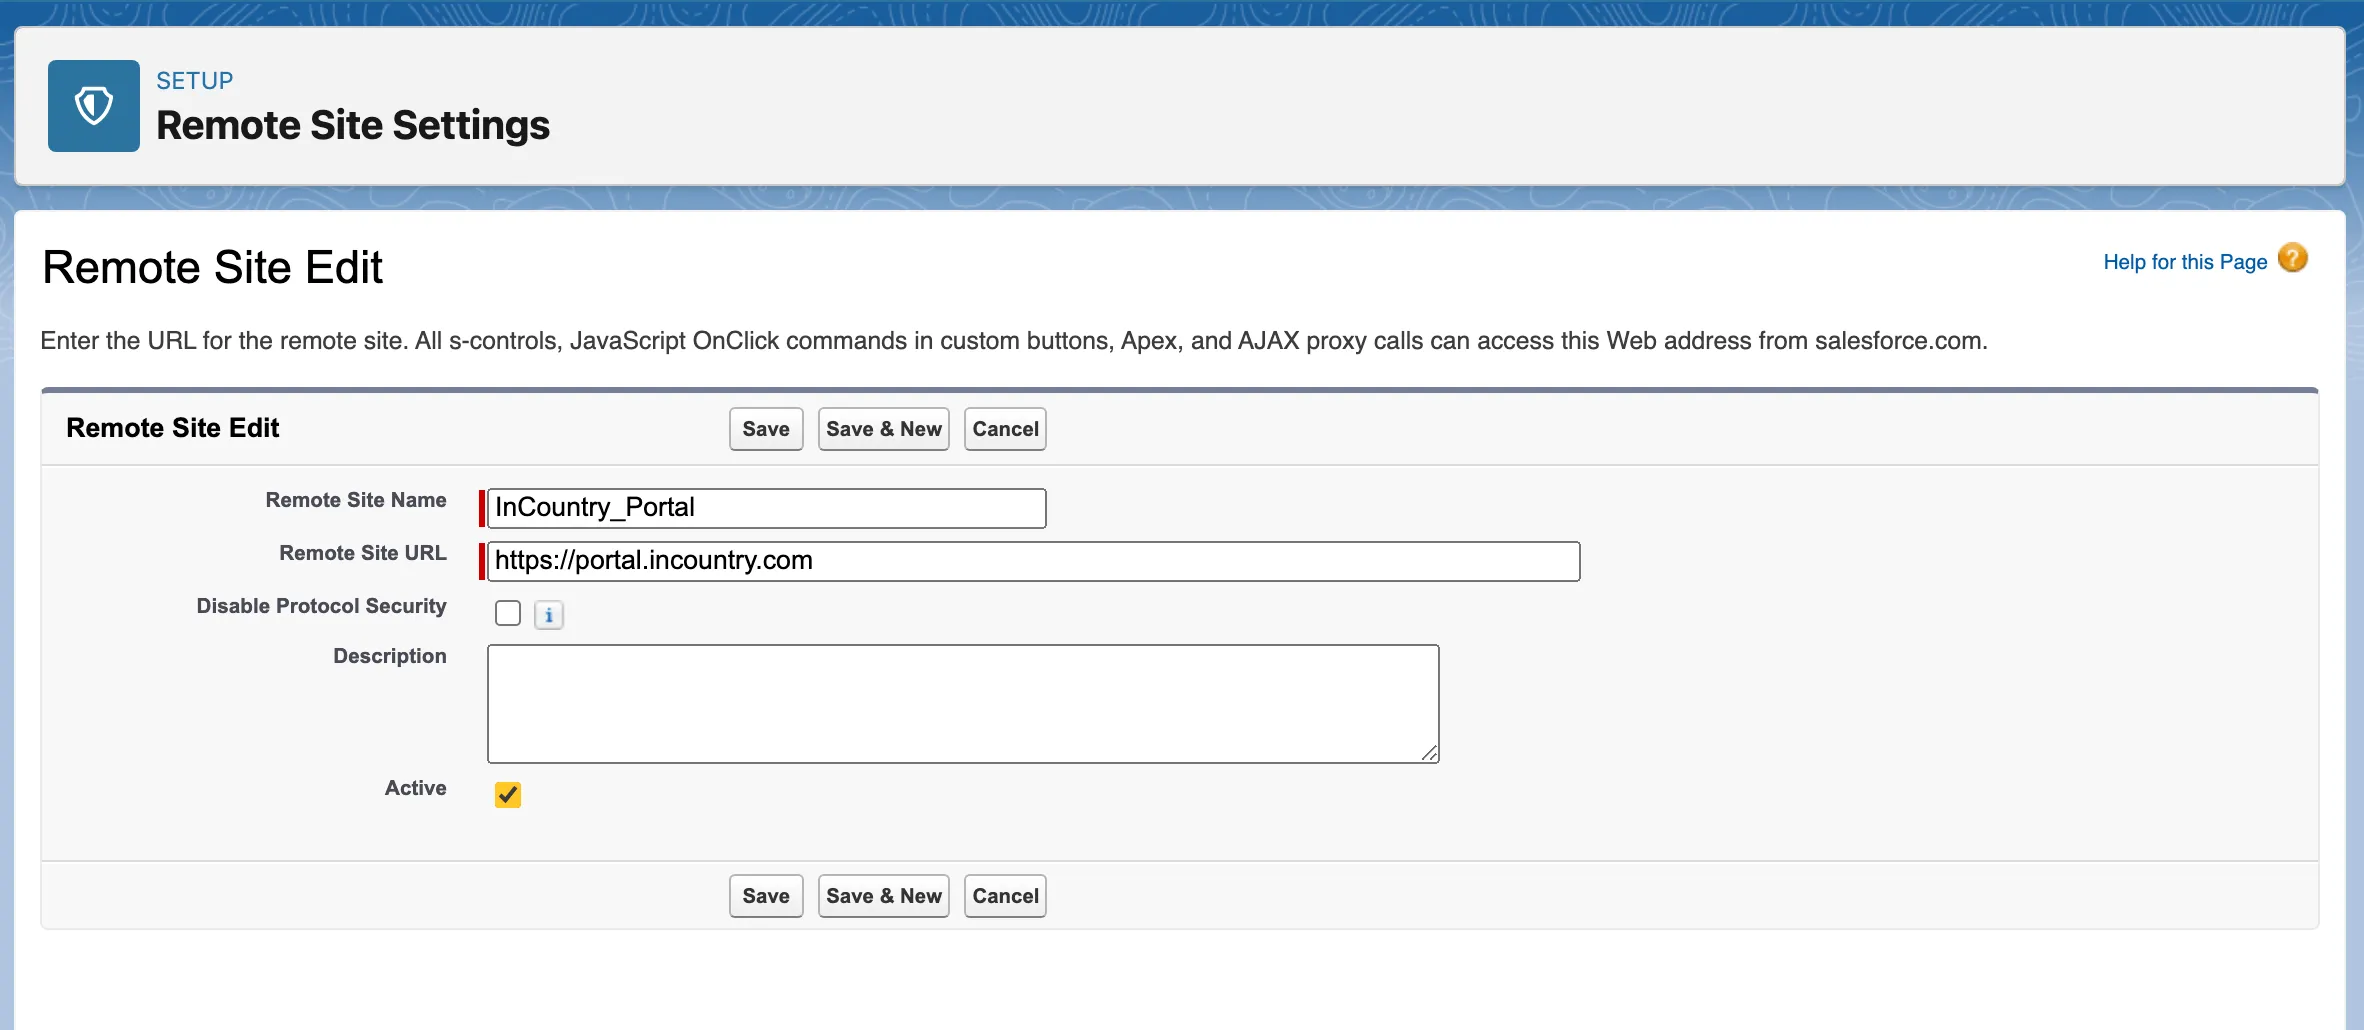Click the Disable Protocol Security label
Viewport: 2364px width, 1030px height.
click(321, 606)
